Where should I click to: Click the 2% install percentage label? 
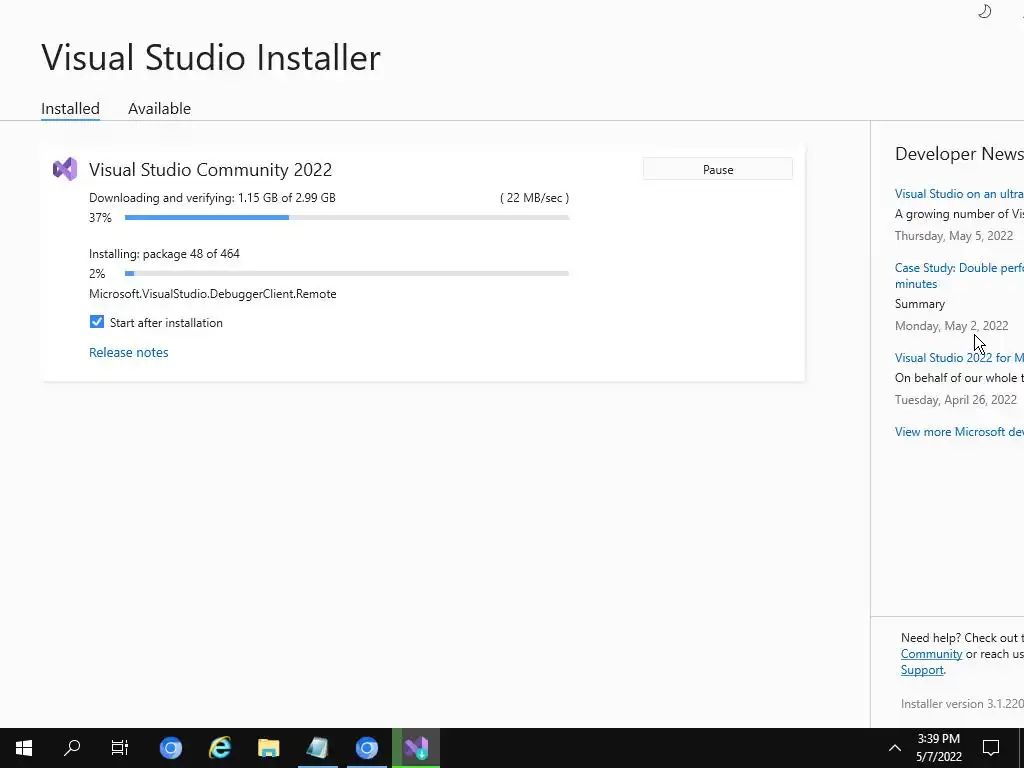pyautogui.click(x=97, y=273)
